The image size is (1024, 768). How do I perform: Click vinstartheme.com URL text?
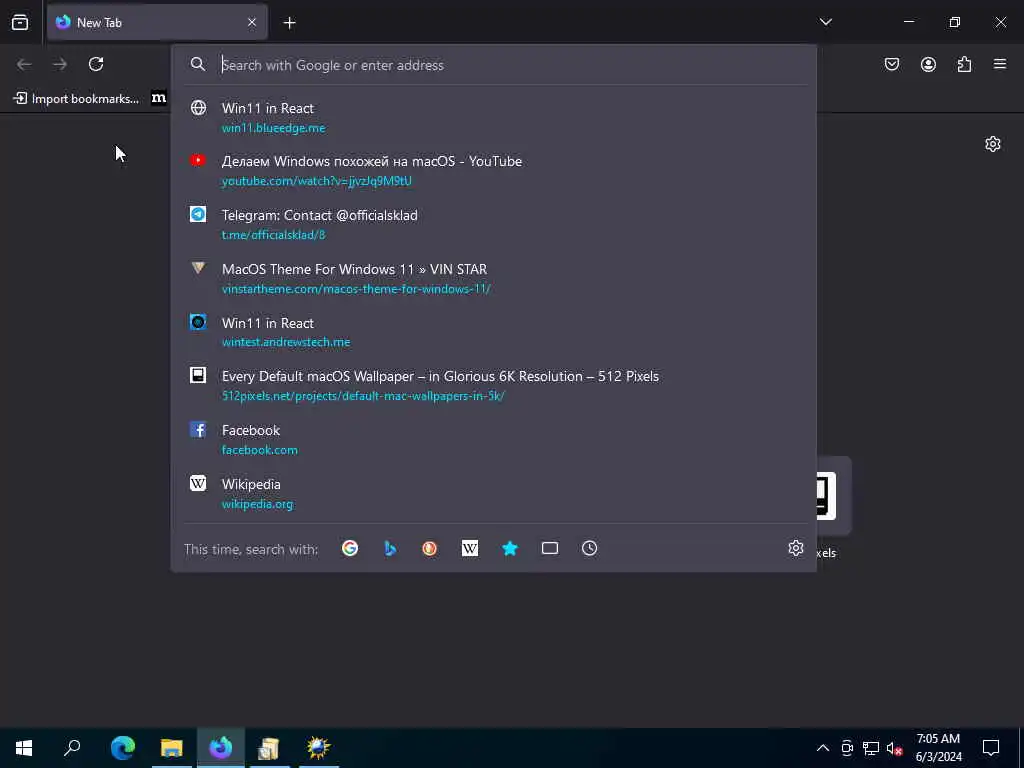pyautogui.click(x=356, y=289)
